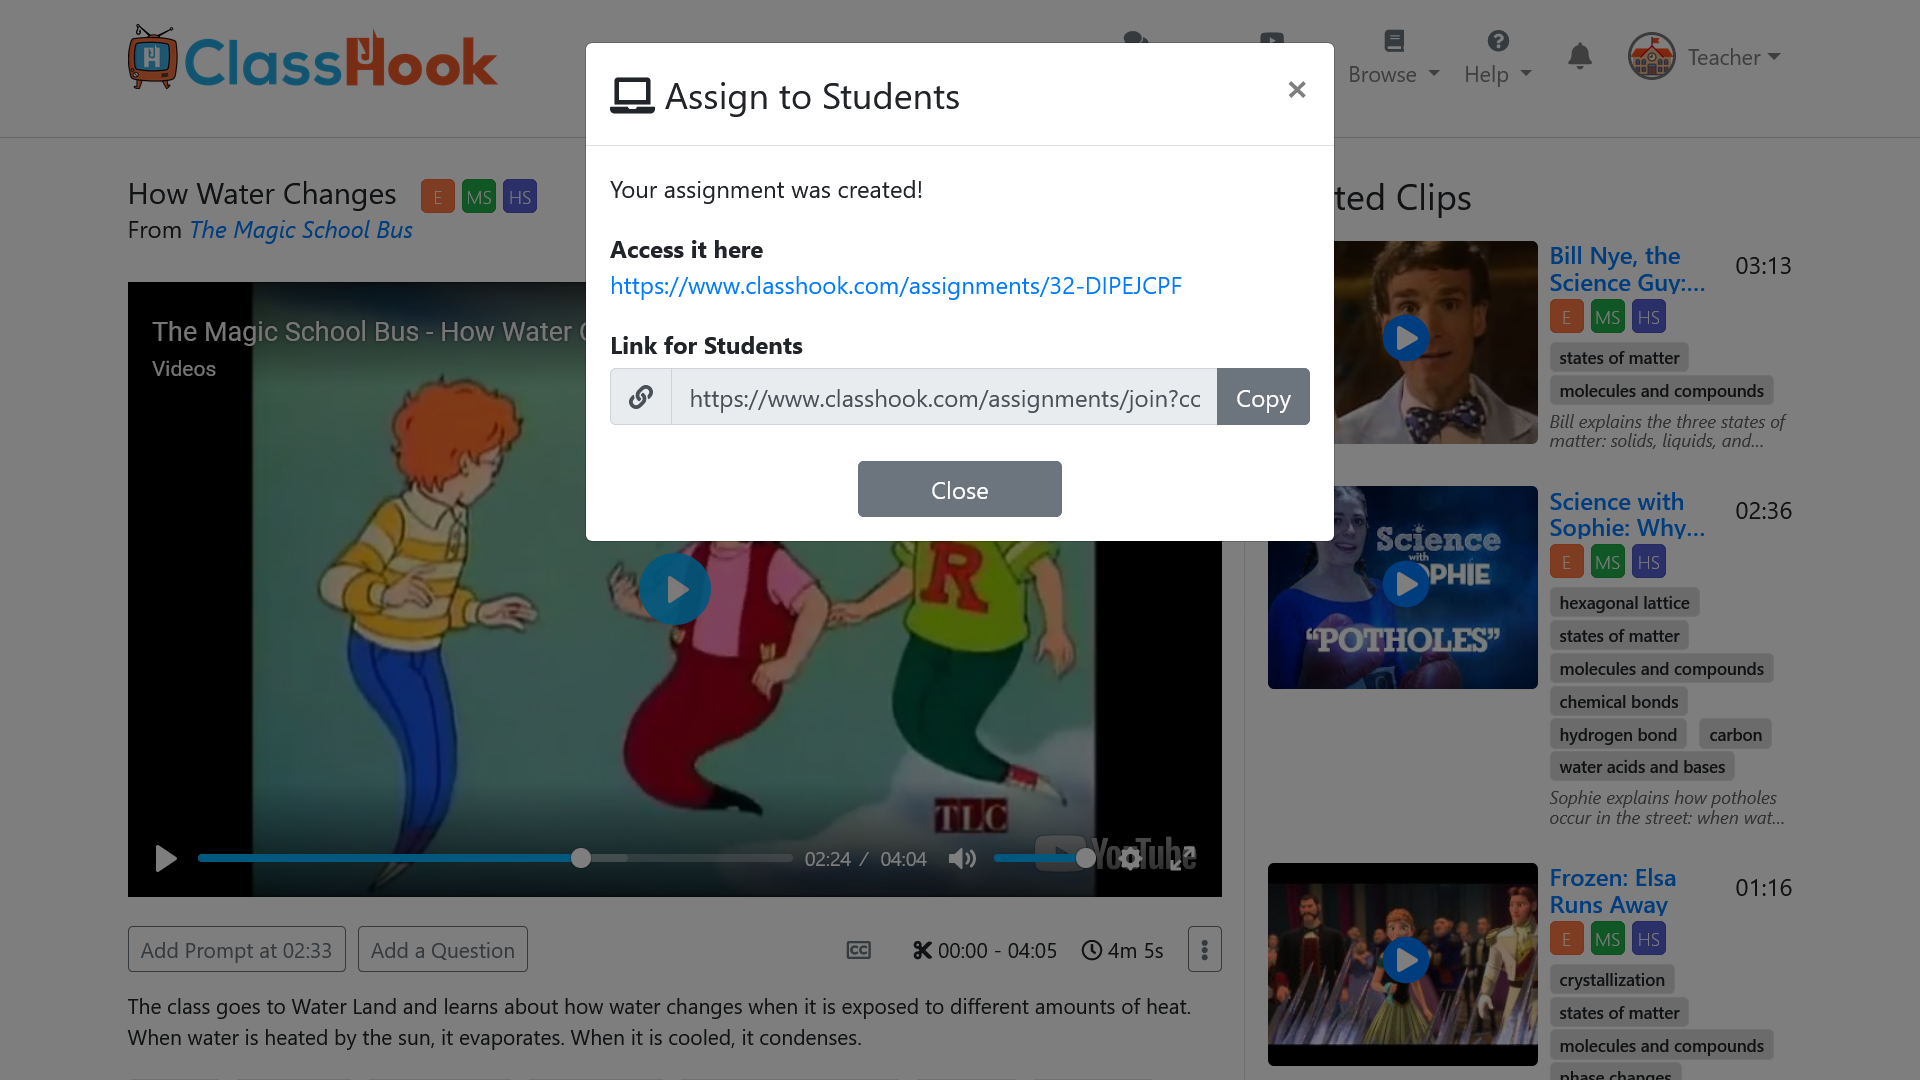
Task: Click the E badge under Science with Sophie
Action: point(1566,562)
